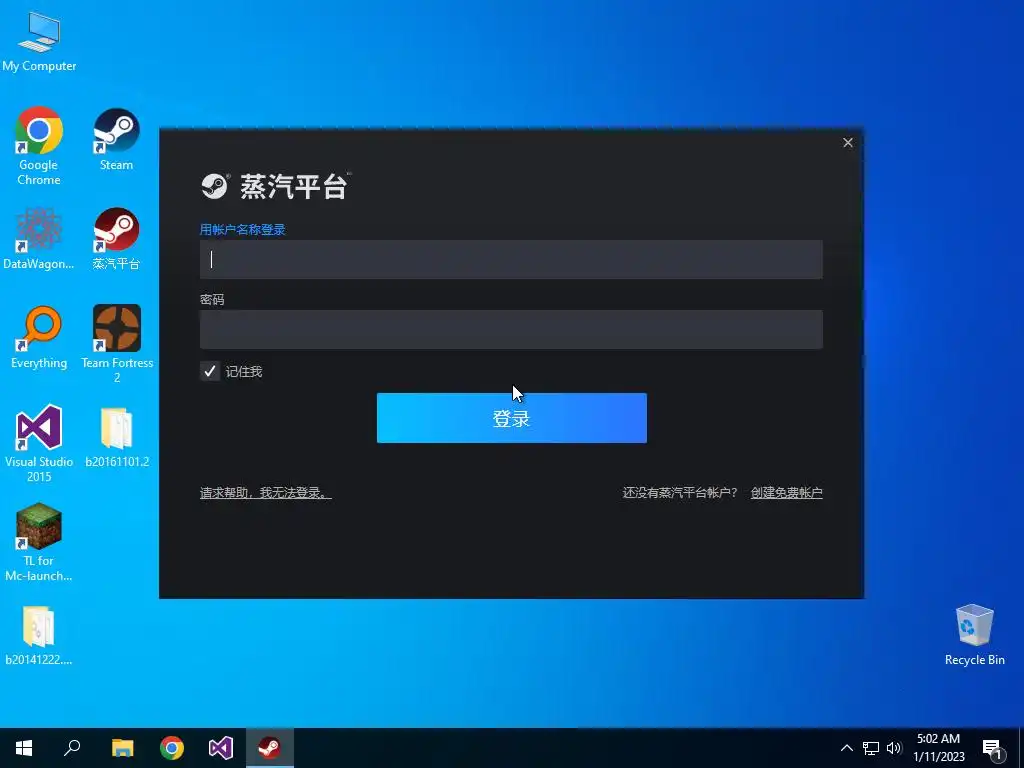
Task: Launch TL for Mc-launcher desktop shortcut
Action: coord(39,542)
